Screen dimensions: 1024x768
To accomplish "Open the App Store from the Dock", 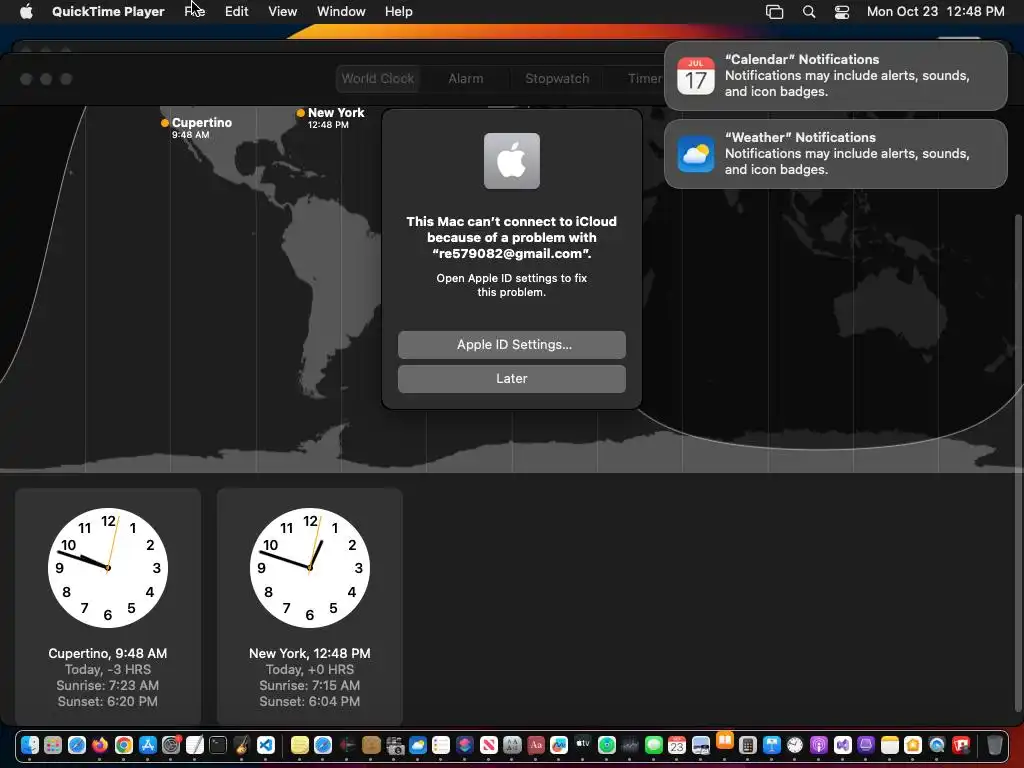I will (x=148, y=744).
